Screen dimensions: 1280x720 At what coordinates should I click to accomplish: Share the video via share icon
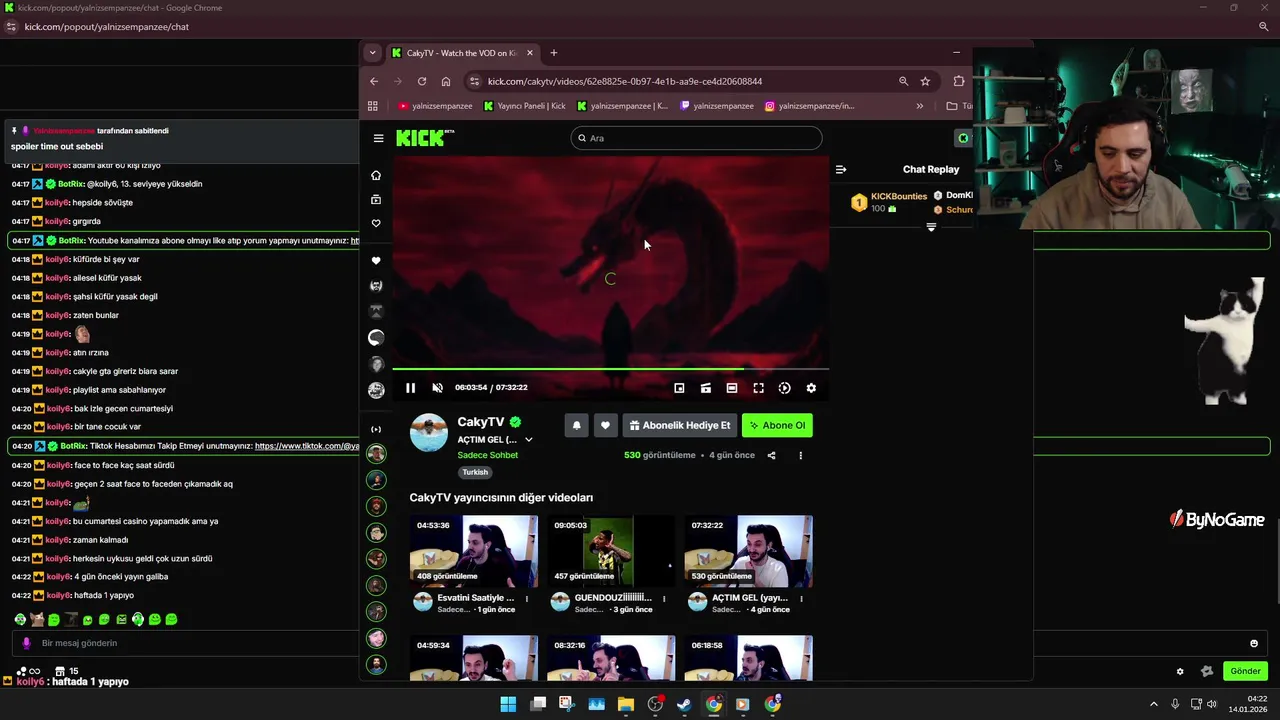[x=771, y=455]
